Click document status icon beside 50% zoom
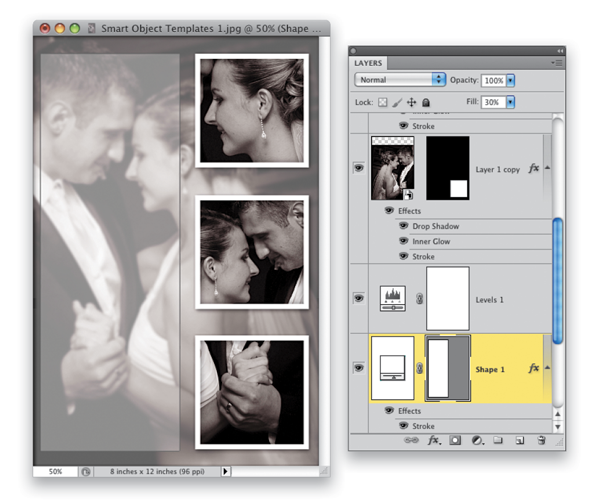Viewport: 600px width, 500px height. [x=86, y=472]
